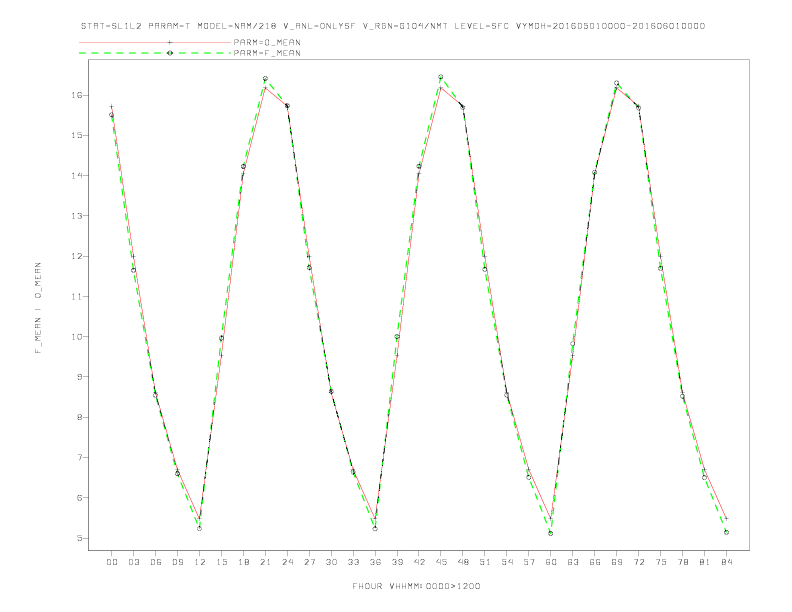
Task: Click the x-axis tick label 36
Action: point(375,562)
